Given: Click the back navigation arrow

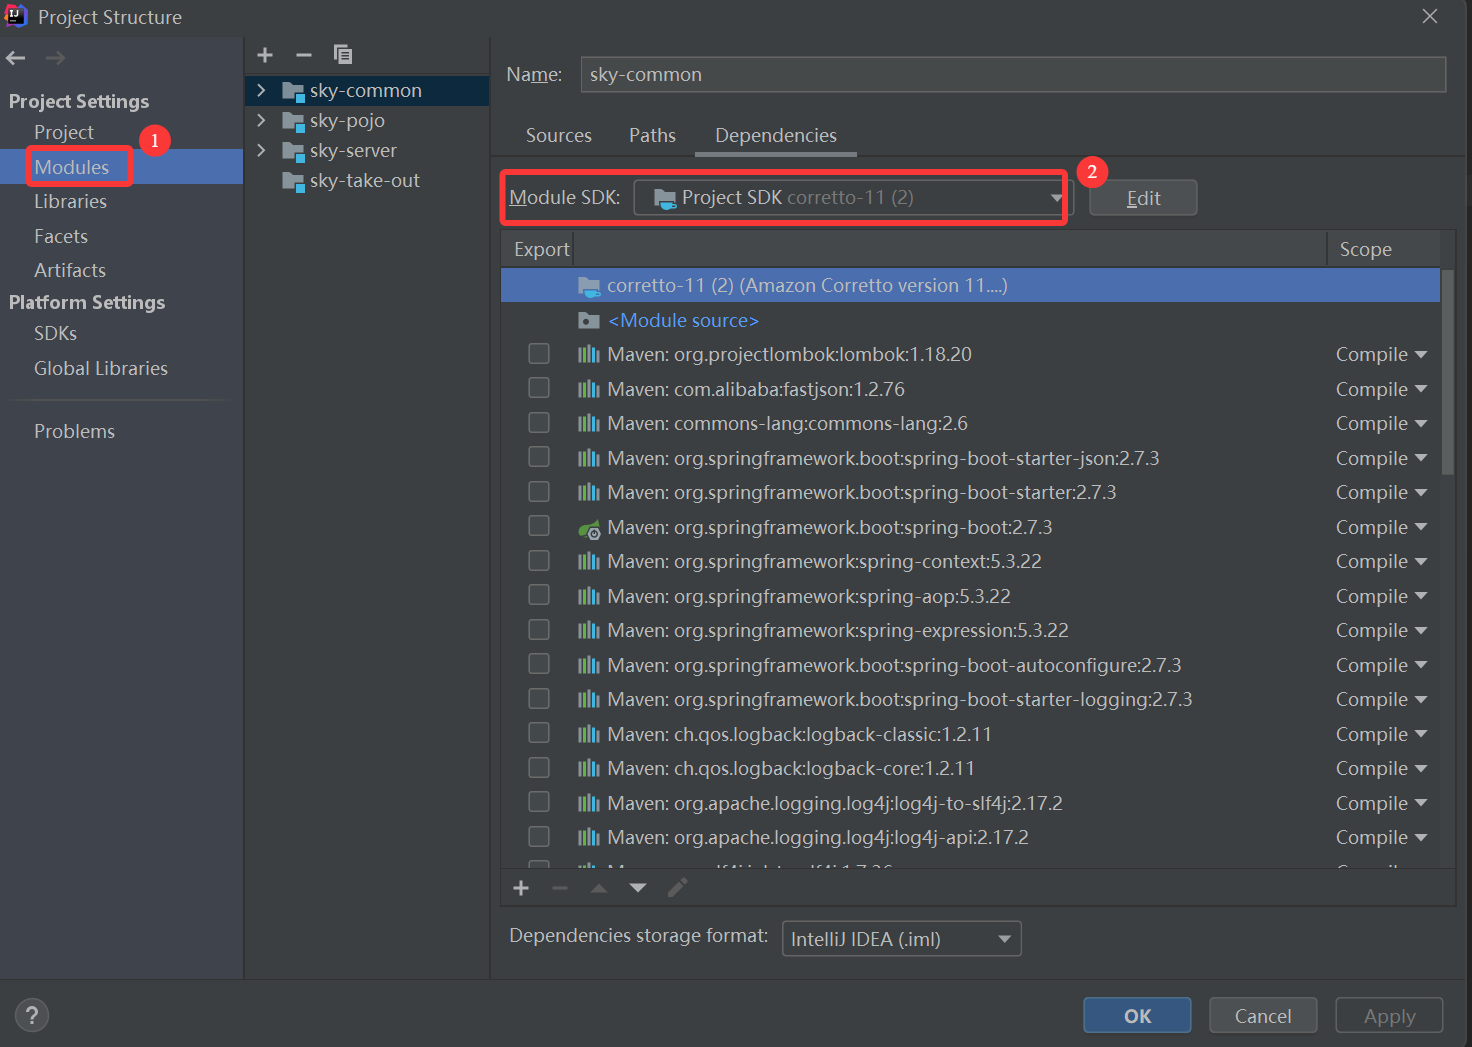Looking at the screenshot, I should pyautogui.click(x=15, y=58).
